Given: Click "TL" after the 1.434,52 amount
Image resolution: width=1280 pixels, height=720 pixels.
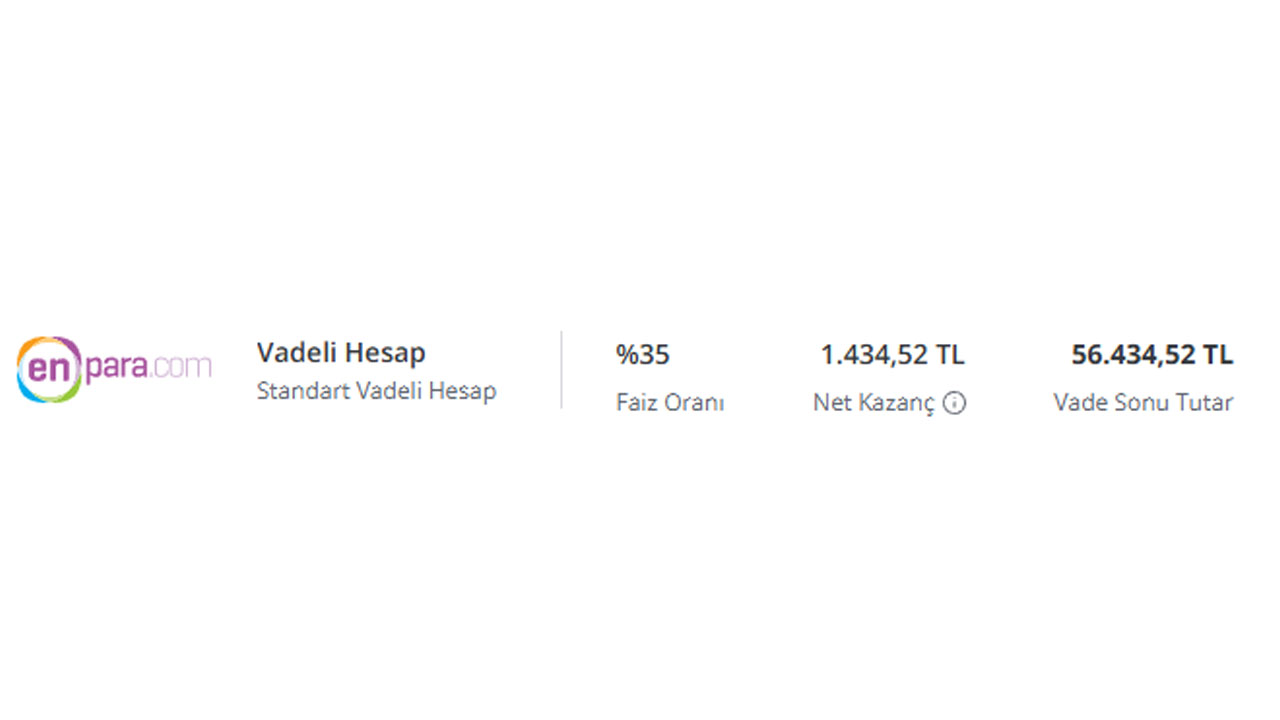Looking at the screenshot, I should pos(951,355).
